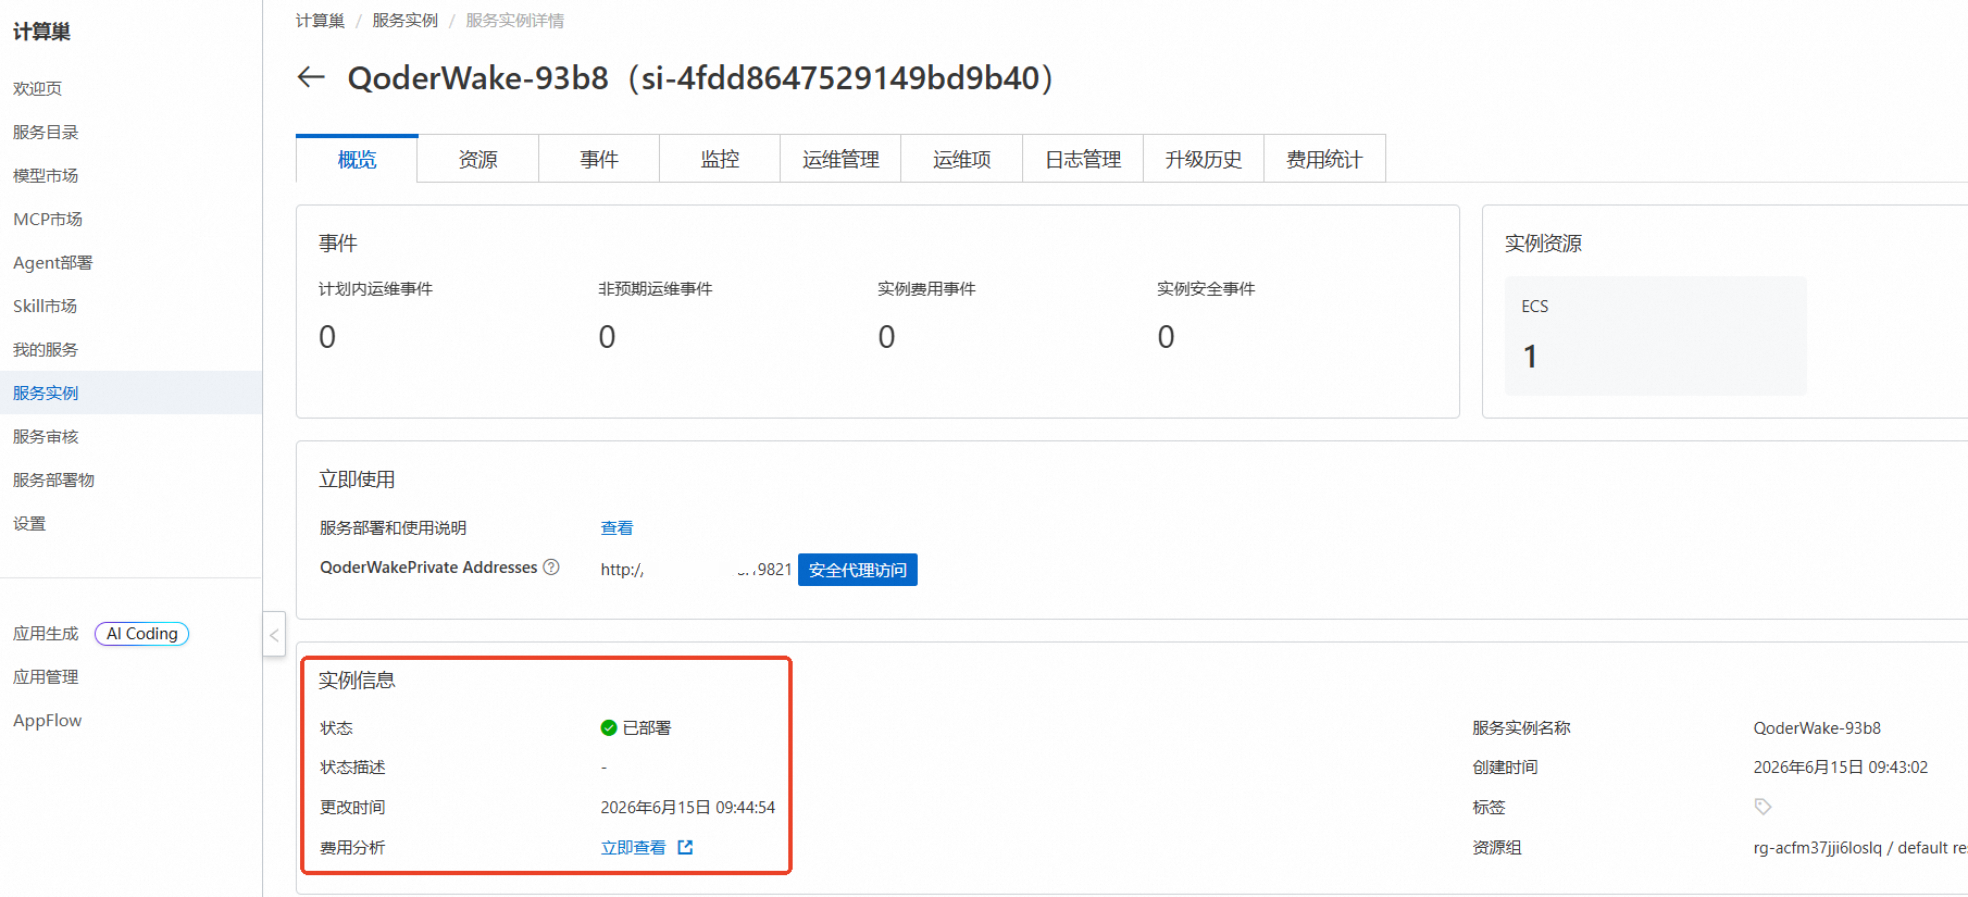Go to 服务部署物 in the sidebar

click(x=54, y=480)
